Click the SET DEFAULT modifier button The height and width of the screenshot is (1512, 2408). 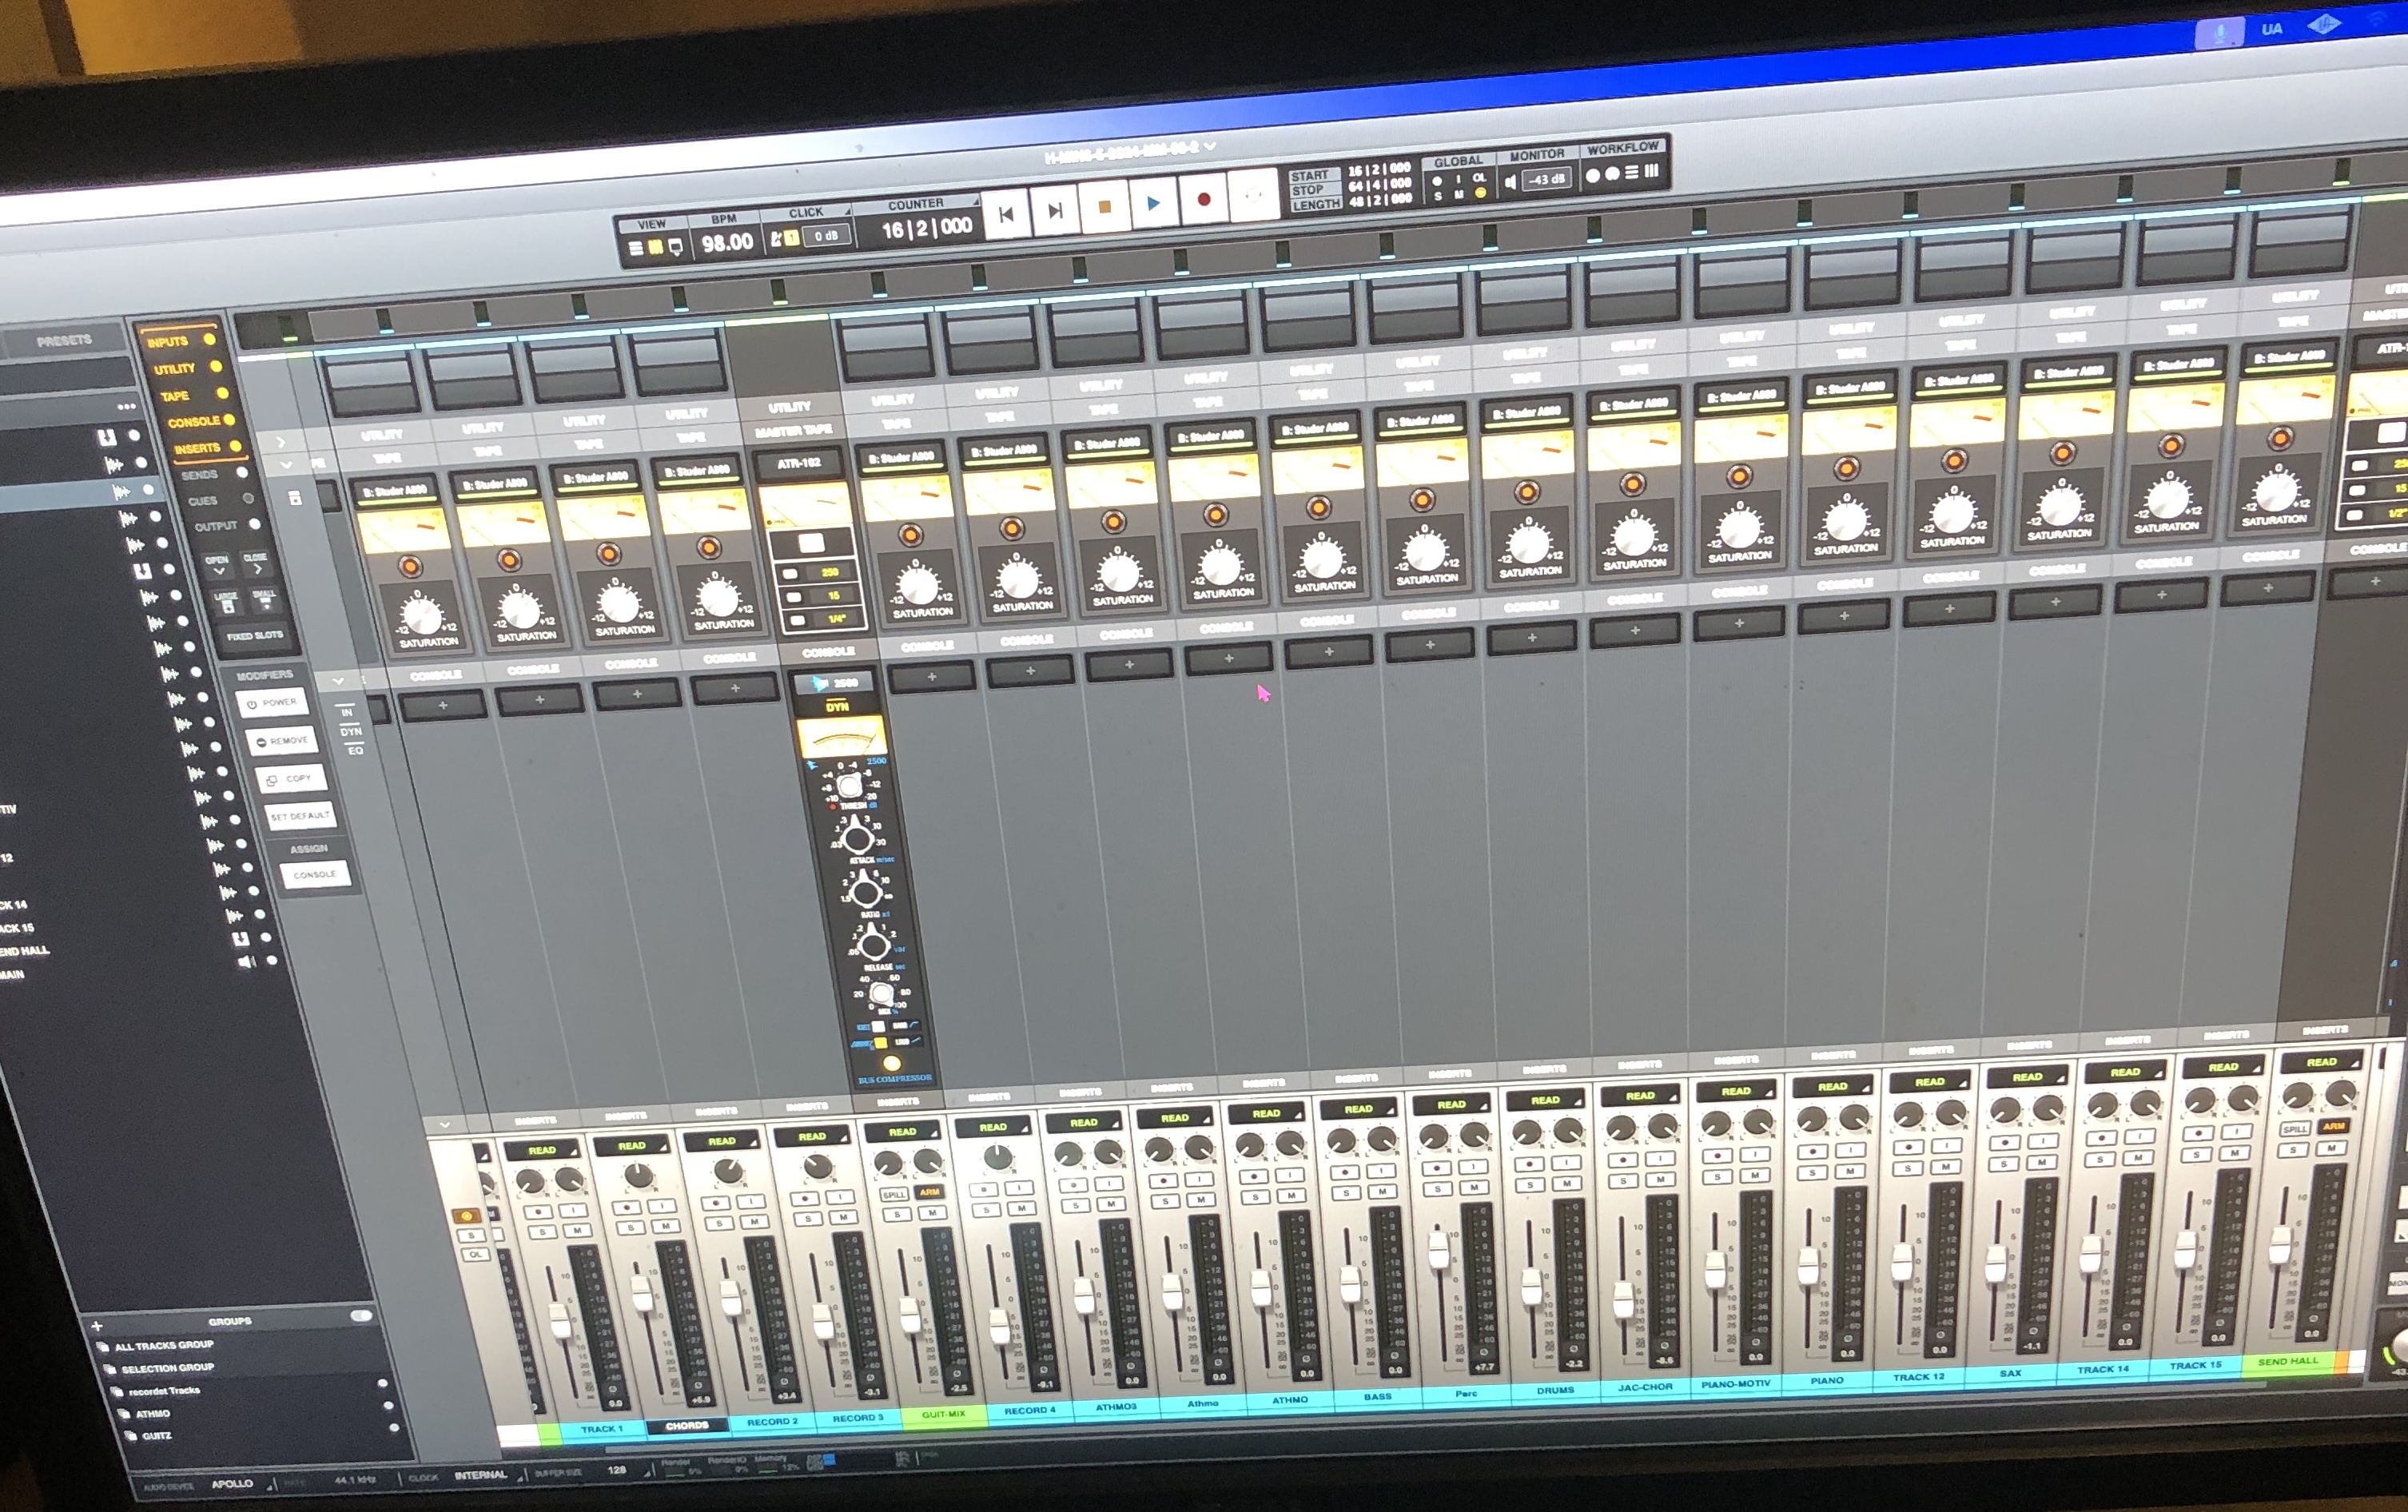pos(300,817)
